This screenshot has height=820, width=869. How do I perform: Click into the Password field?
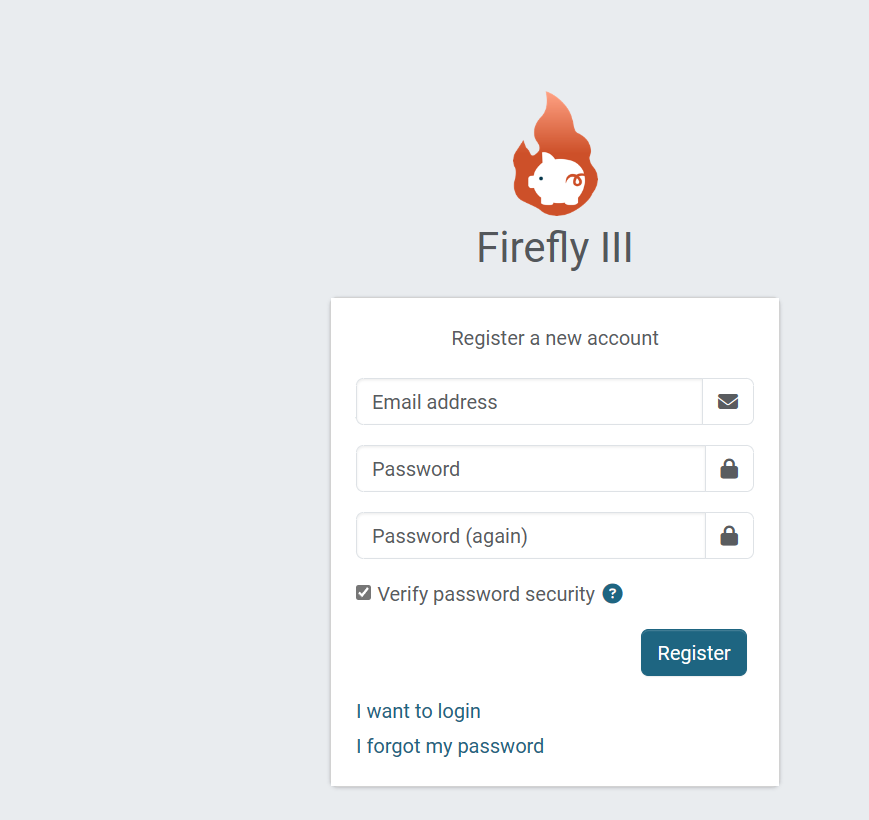pos(530,469)
